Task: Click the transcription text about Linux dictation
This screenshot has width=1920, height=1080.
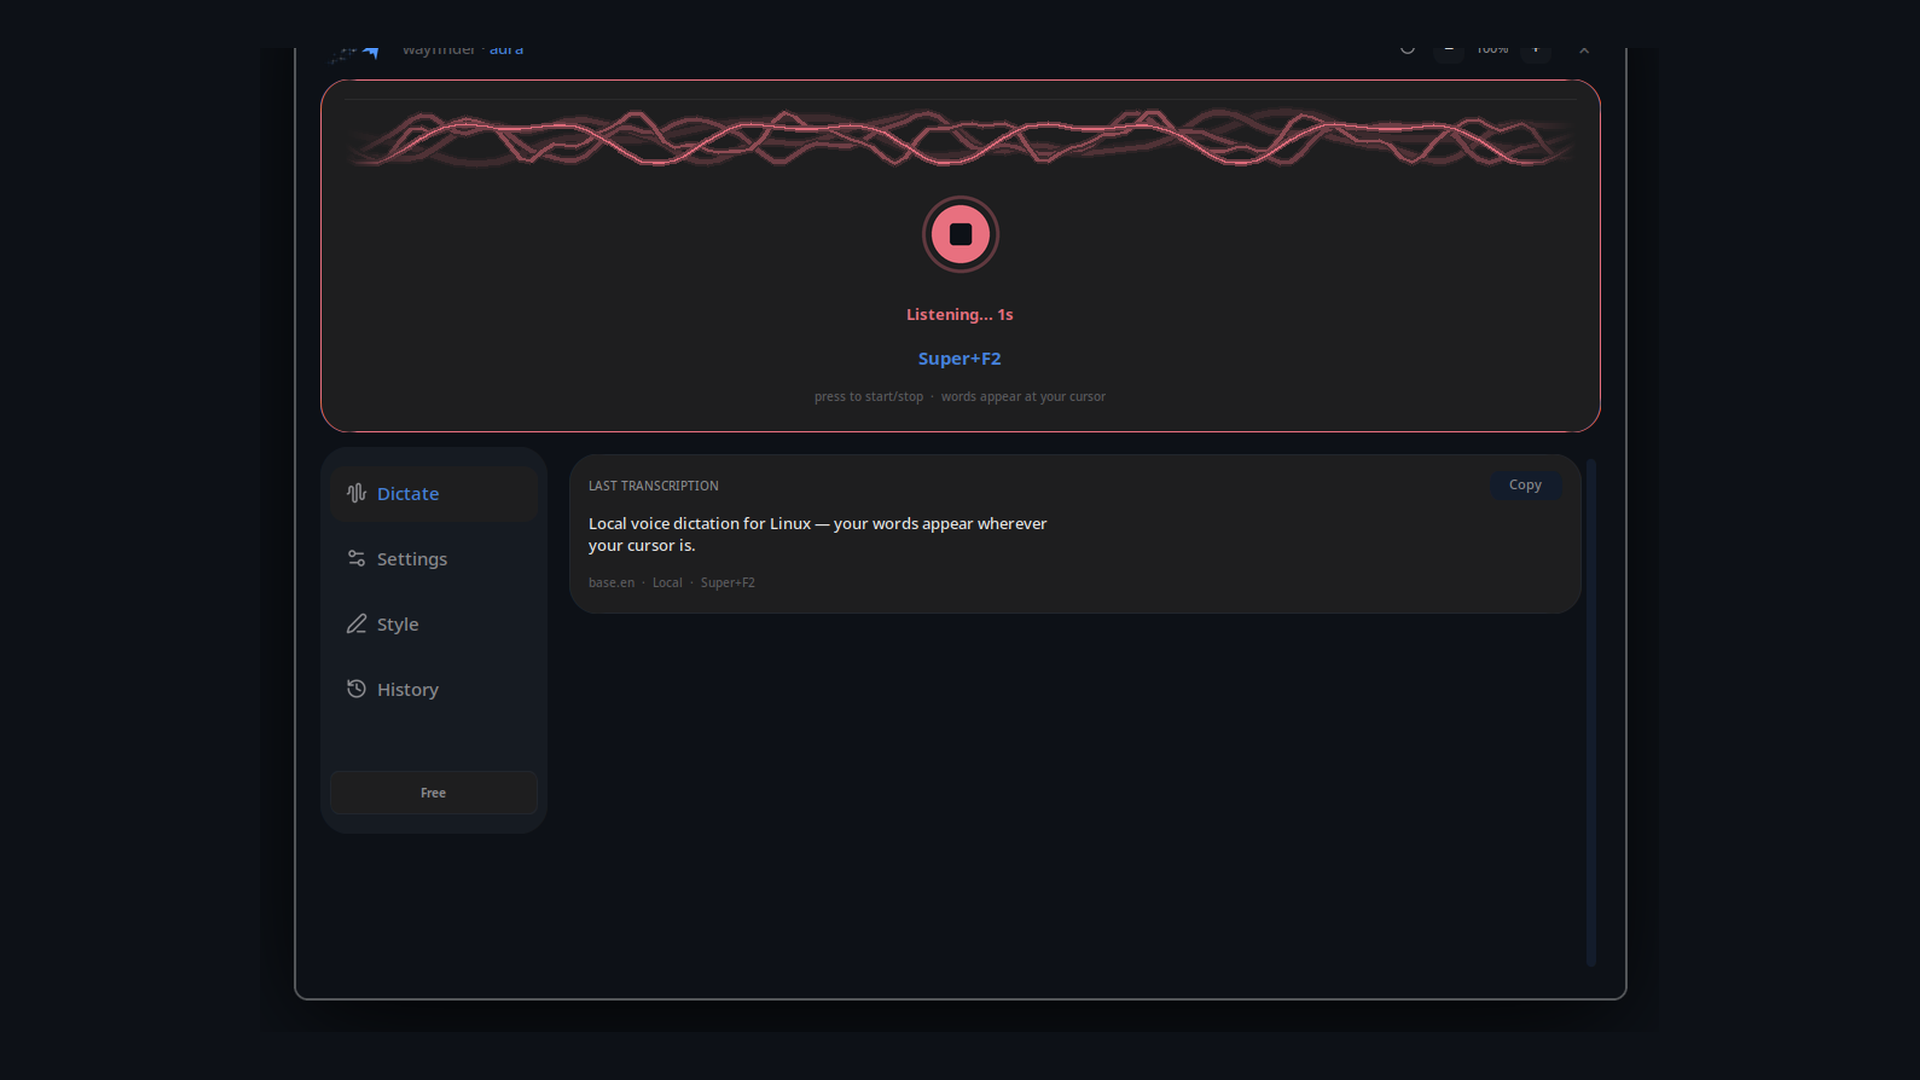Action: click(x=817, y=535)
